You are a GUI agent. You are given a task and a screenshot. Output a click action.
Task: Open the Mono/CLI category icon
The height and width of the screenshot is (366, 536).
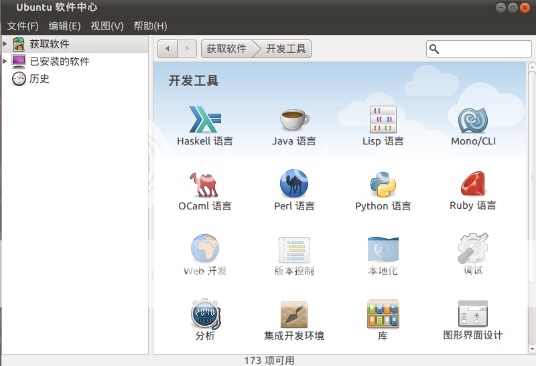[473, 120]
